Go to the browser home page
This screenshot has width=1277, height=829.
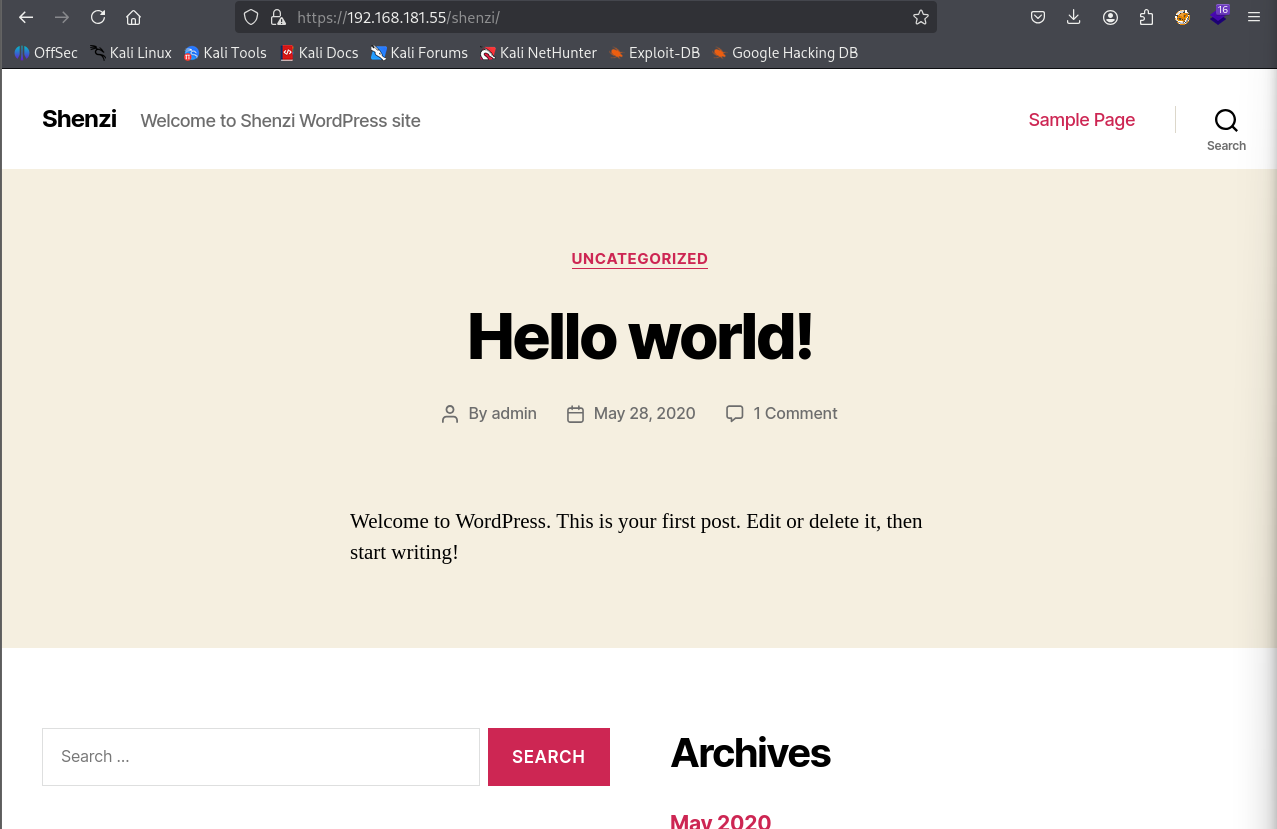(133, 17)
